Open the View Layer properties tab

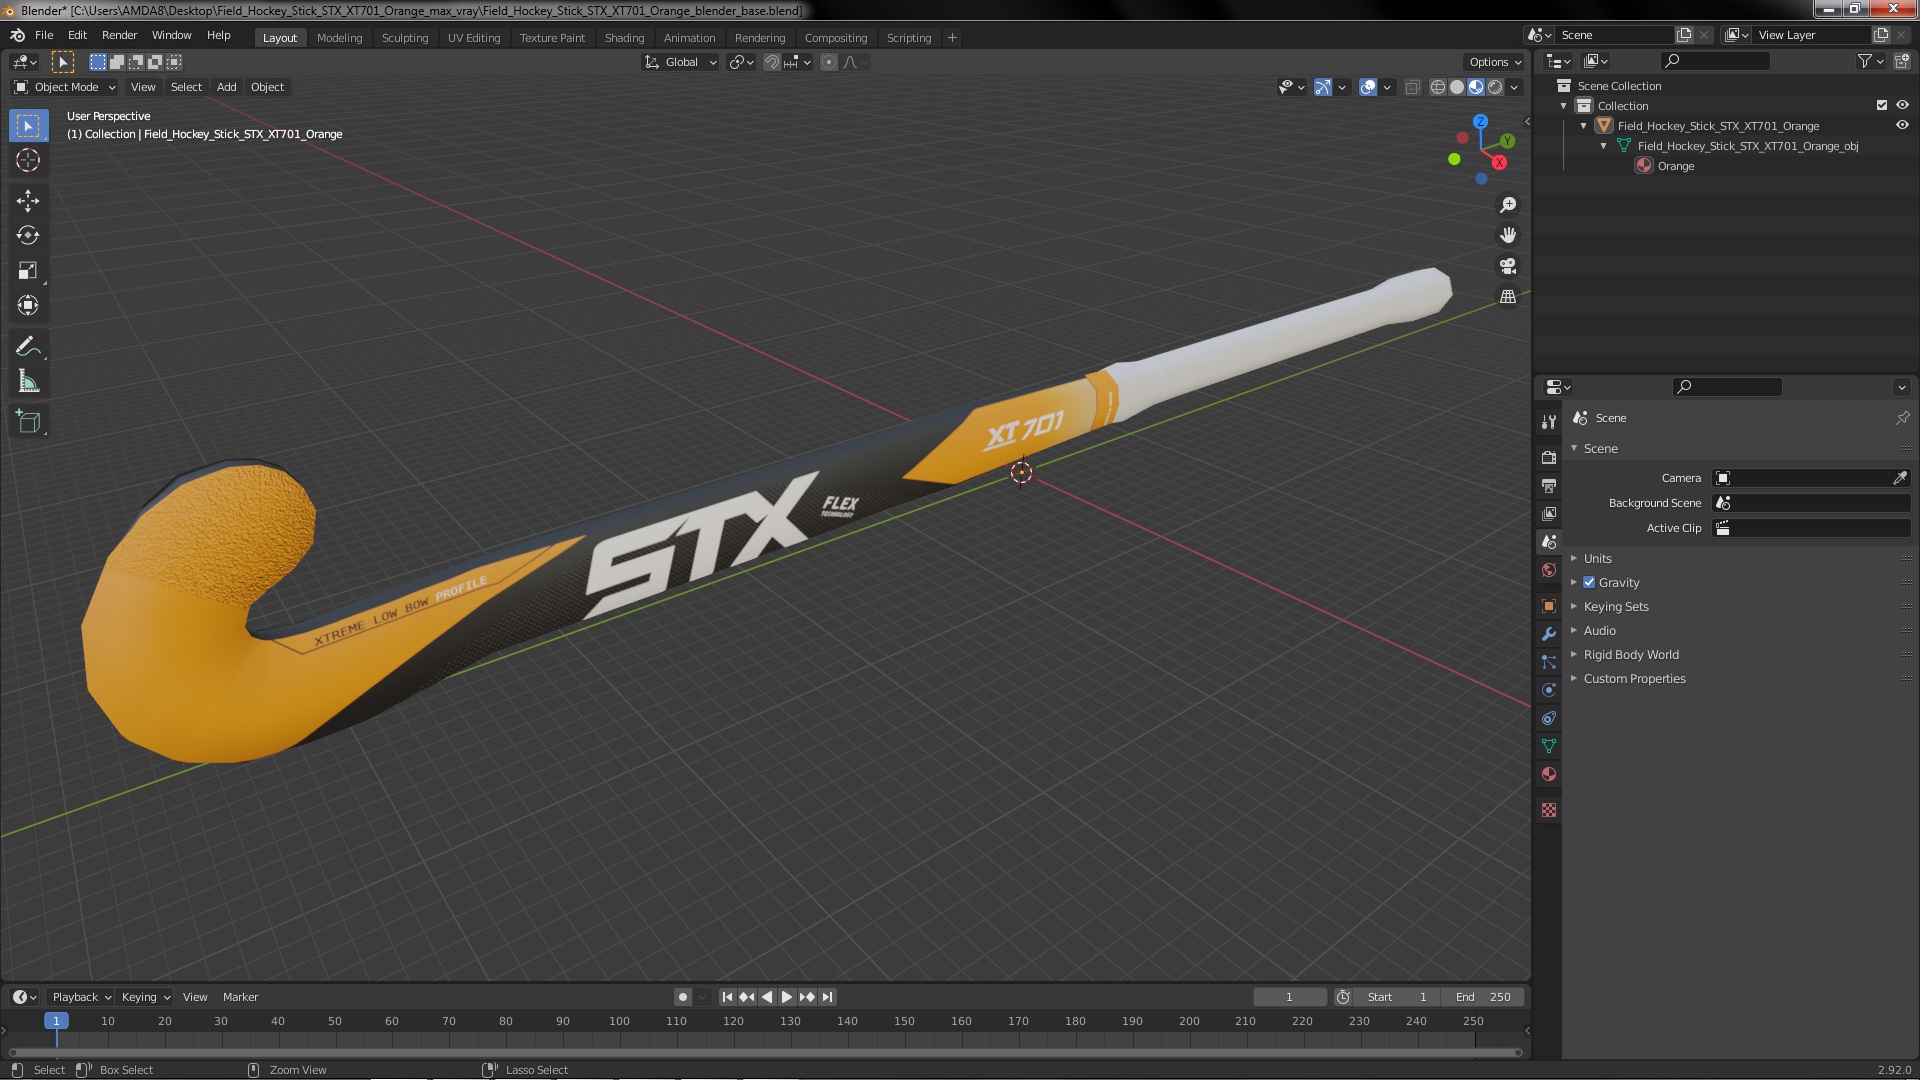[1549, 513]
